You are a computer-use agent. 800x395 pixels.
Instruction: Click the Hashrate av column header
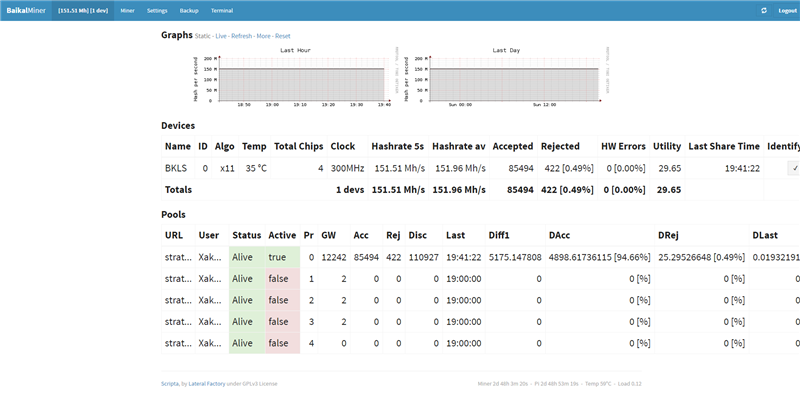pyautogui.click(x=459, y=146)
